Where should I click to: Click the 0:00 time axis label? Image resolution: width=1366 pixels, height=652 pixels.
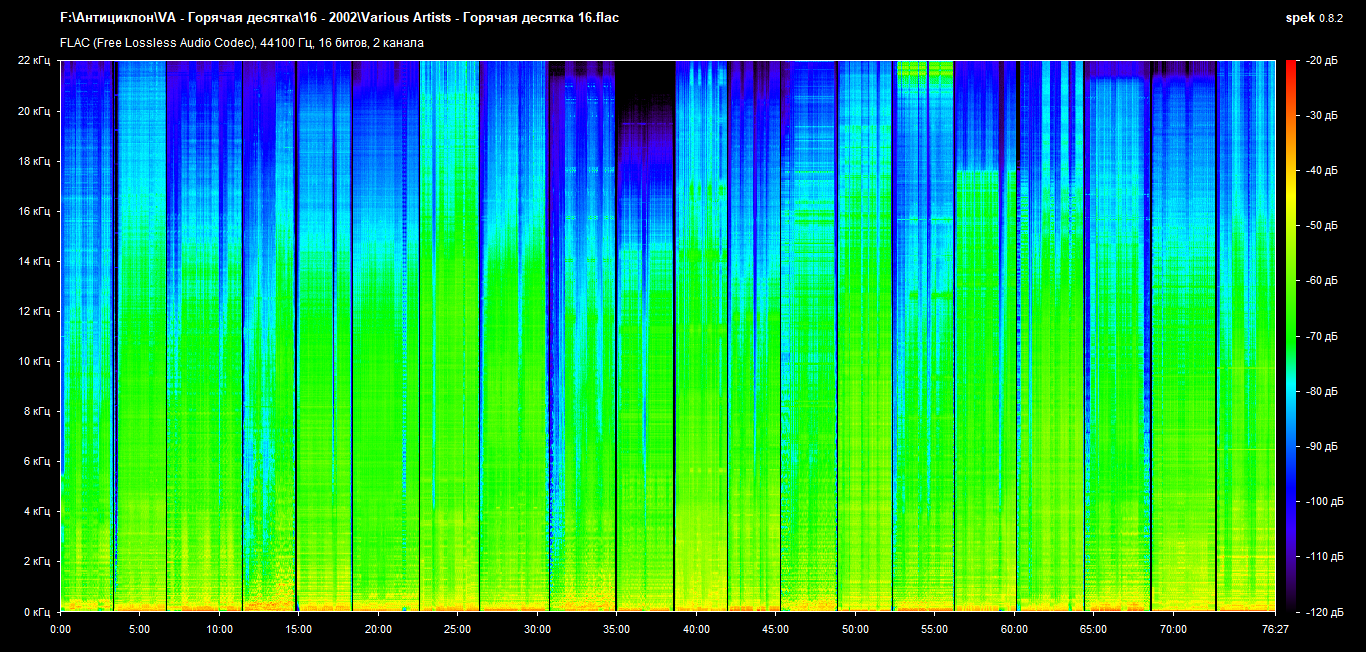(x=60, y=630)
